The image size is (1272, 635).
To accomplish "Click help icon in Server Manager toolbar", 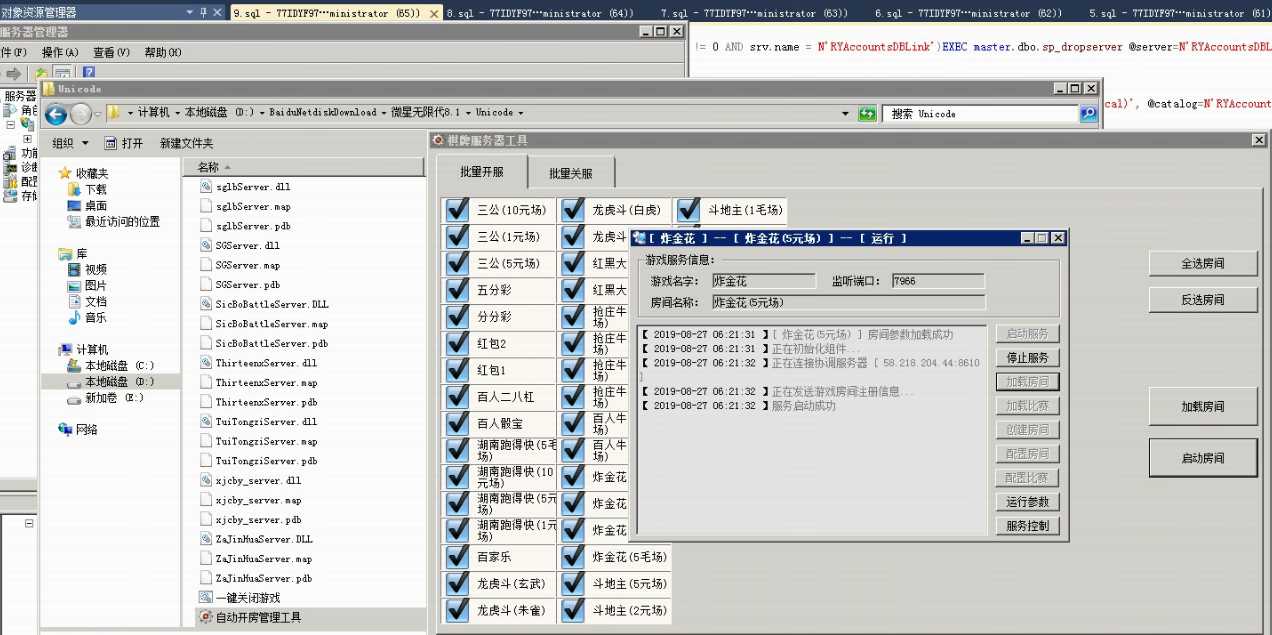I will coord(88,73).
